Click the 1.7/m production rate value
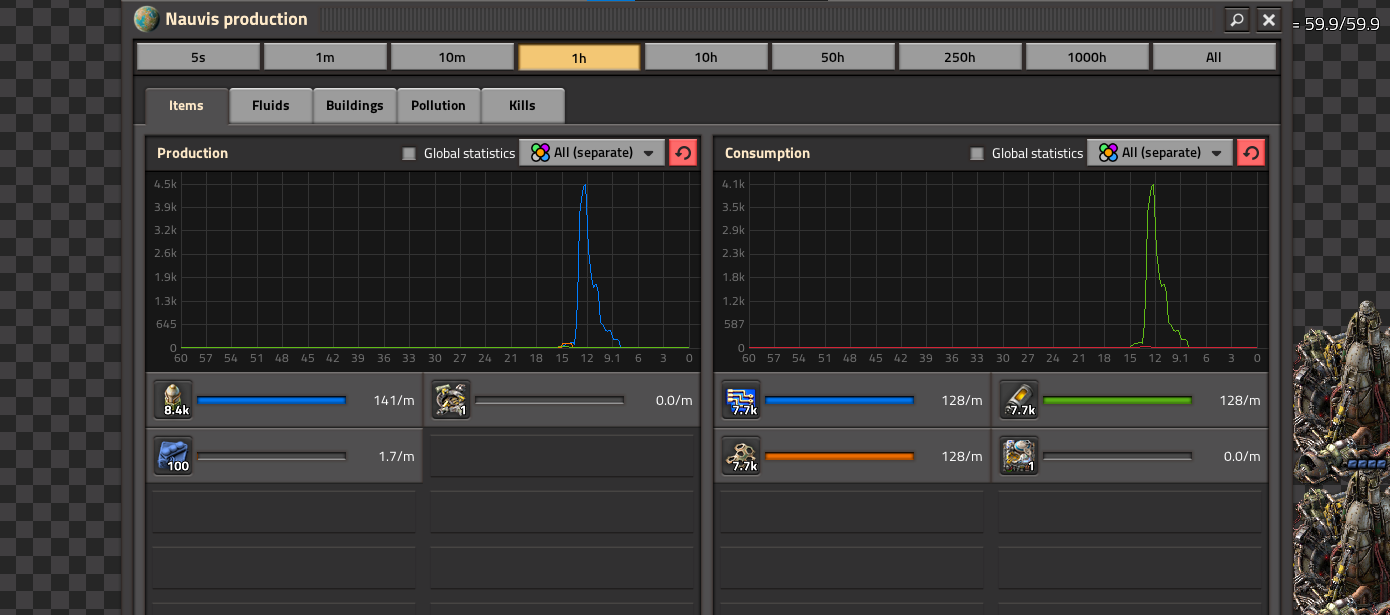Image resolution: width=1390 pixels, height=615 pixels. (x=396, y=456)
